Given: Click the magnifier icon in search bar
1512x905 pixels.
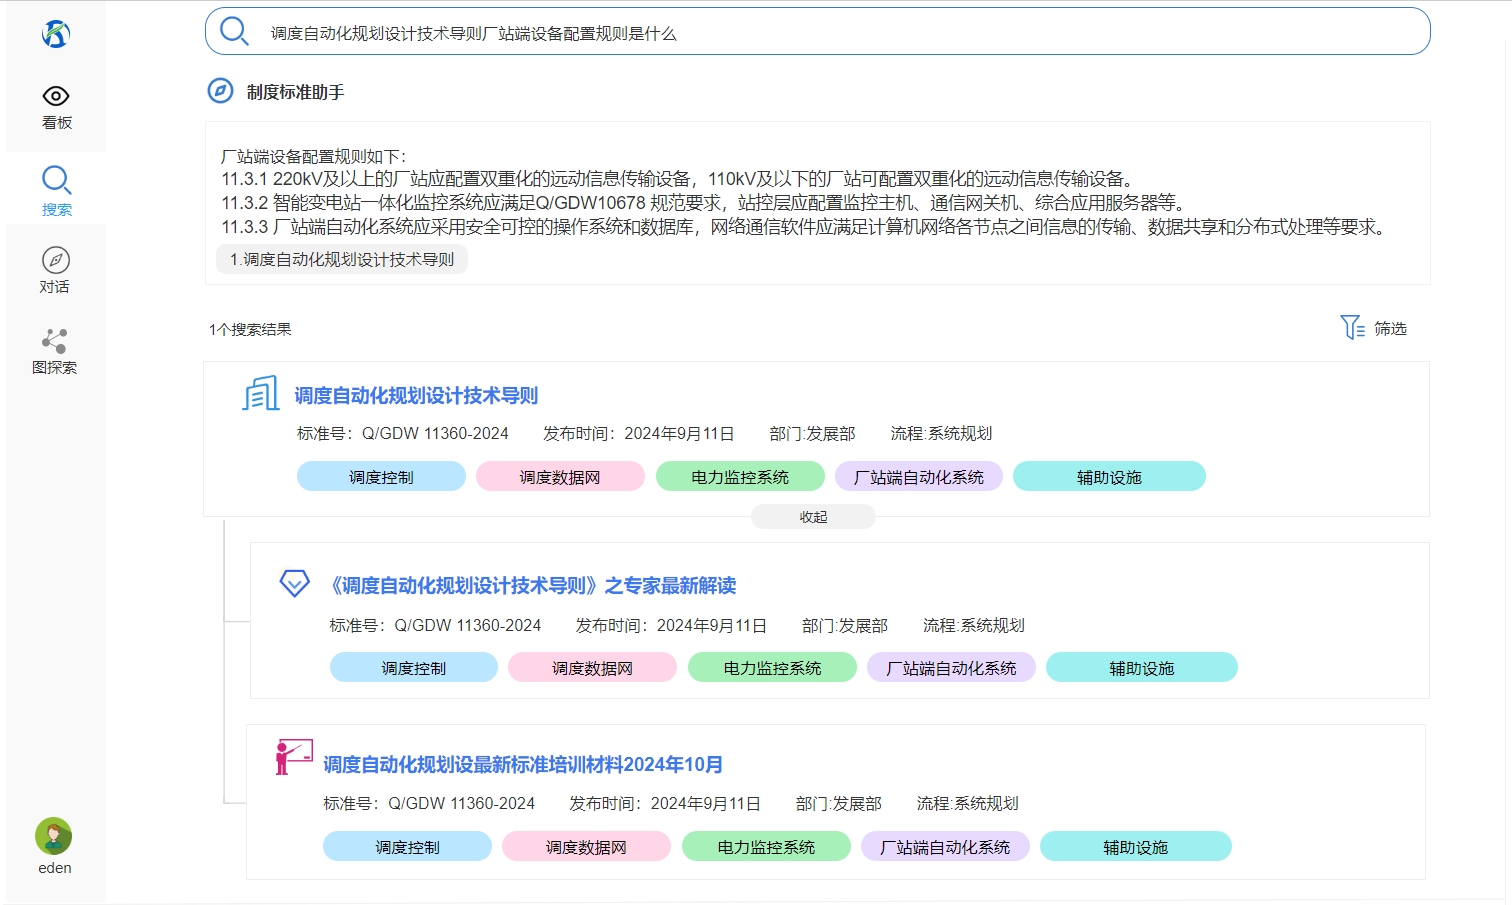Looking at the screenshot, I should pyautogui.click(x=234, y=32).
